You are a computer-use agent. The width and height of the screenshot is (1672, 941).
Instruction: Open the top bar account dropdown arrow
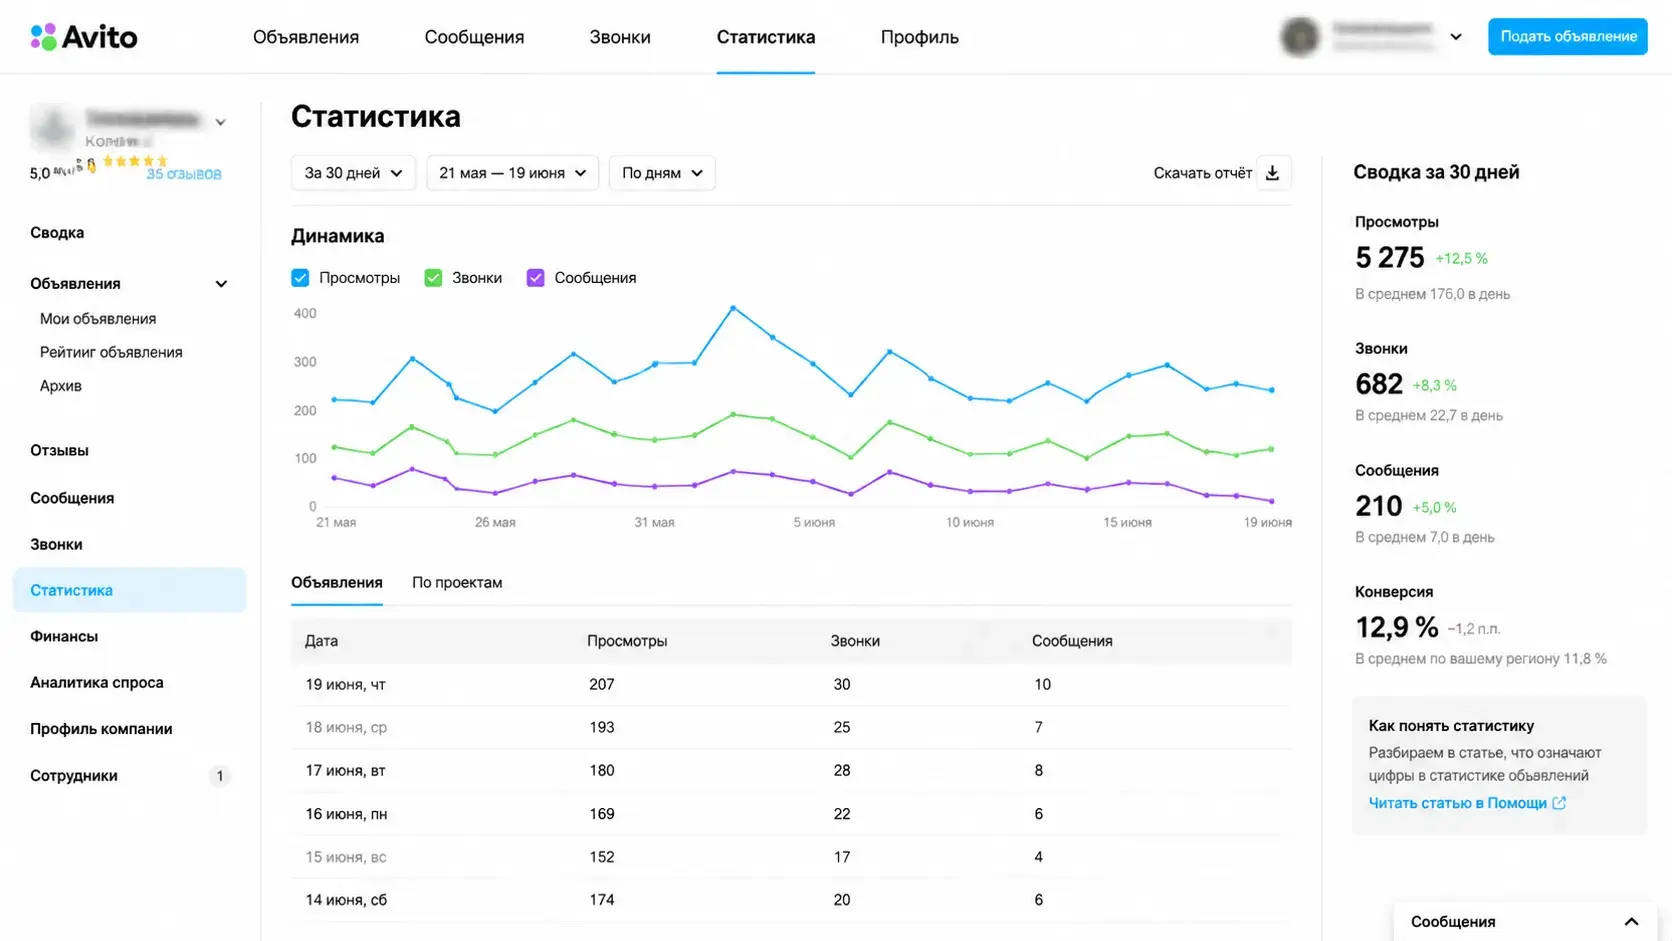tap(1456, 37)
